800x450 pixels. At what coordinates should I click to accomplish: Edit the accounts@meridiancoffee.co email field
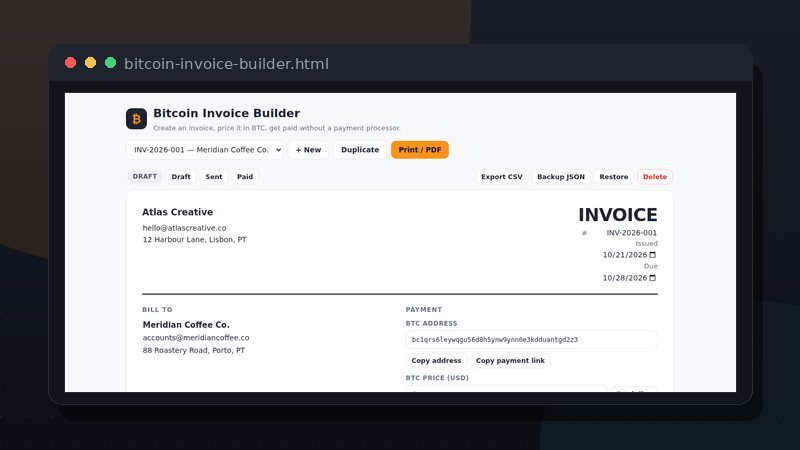(196, 338)
